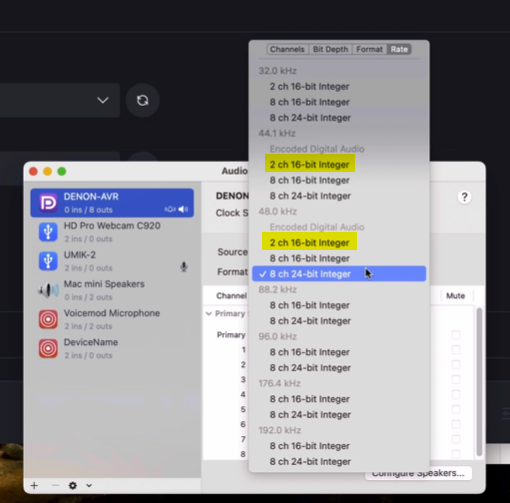The height and width of the screenshot is (503, 510).
Task: Select checked 8 ch 24-bit Integer at 48.0 kHz
Action: click(339, 274)
